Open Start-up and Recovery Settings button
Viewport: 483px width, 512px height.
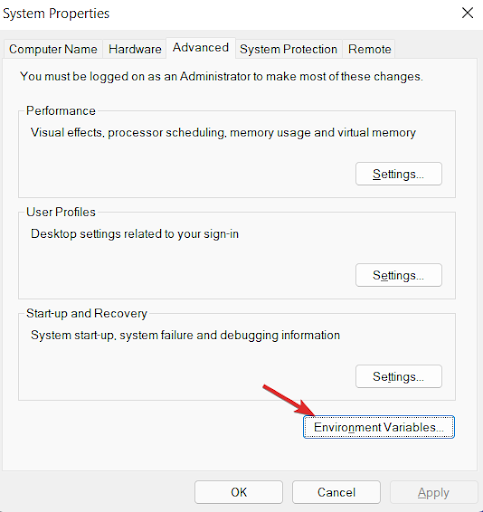coord(398,377)
